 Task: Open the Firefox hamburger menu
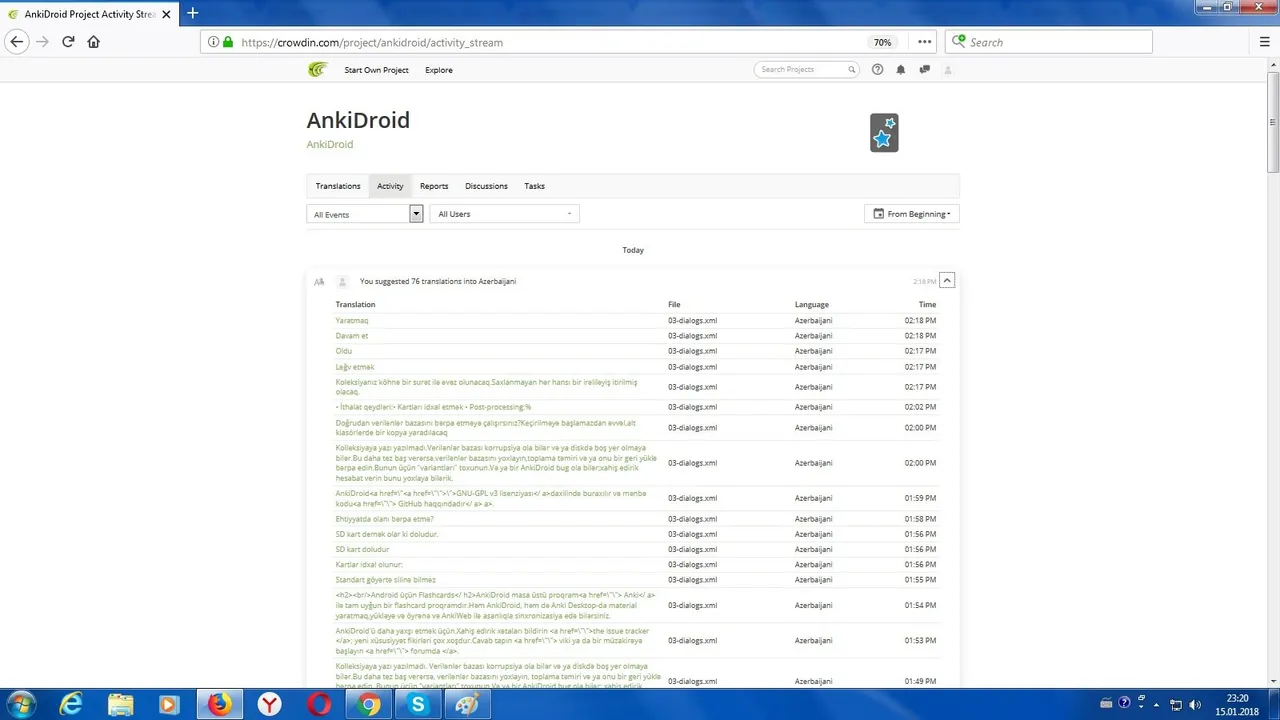point(1265,42)
